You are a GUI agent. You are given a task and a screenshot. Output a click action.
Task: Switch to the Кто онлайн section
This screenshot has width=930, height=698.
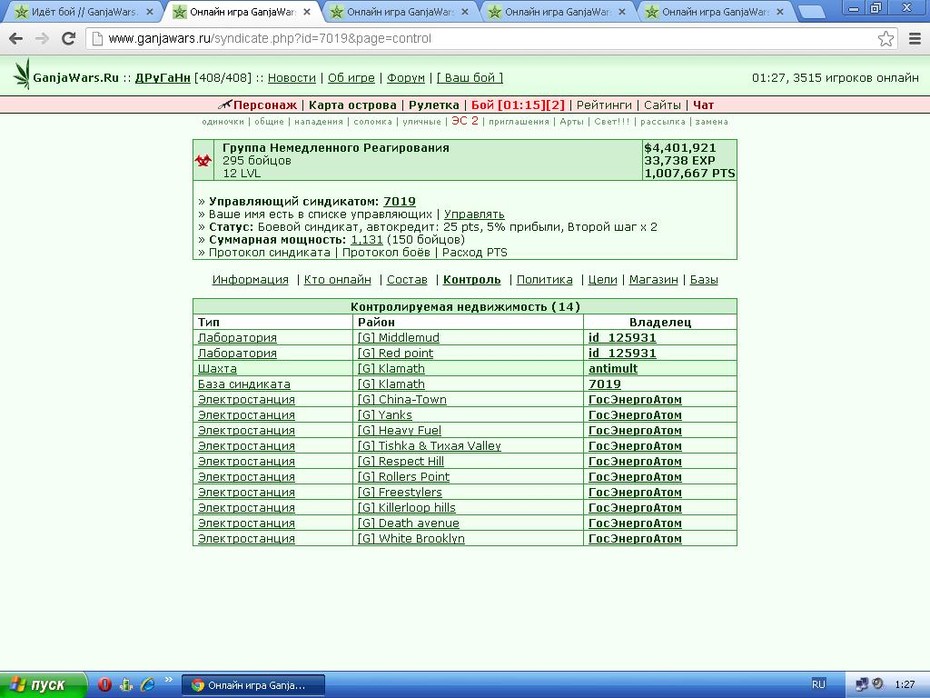click(337, 279)
